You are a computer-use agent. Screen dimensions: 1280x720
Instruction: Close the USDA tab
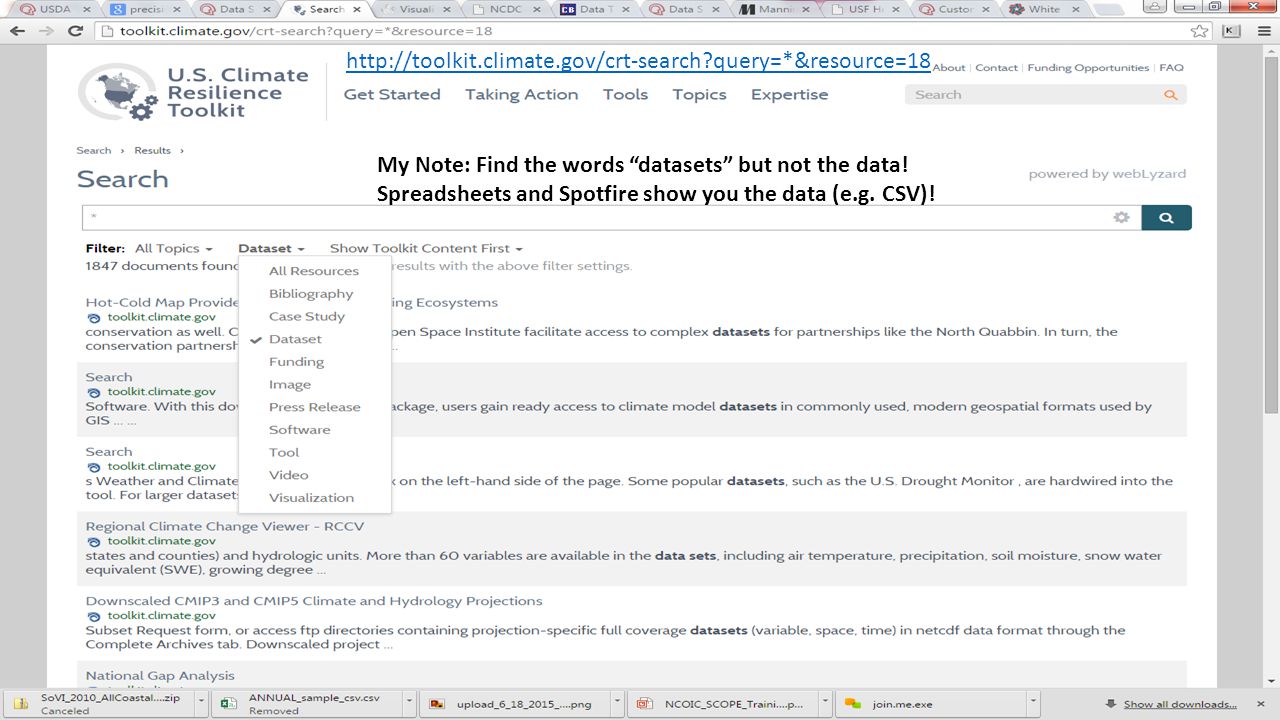point(87,9)
